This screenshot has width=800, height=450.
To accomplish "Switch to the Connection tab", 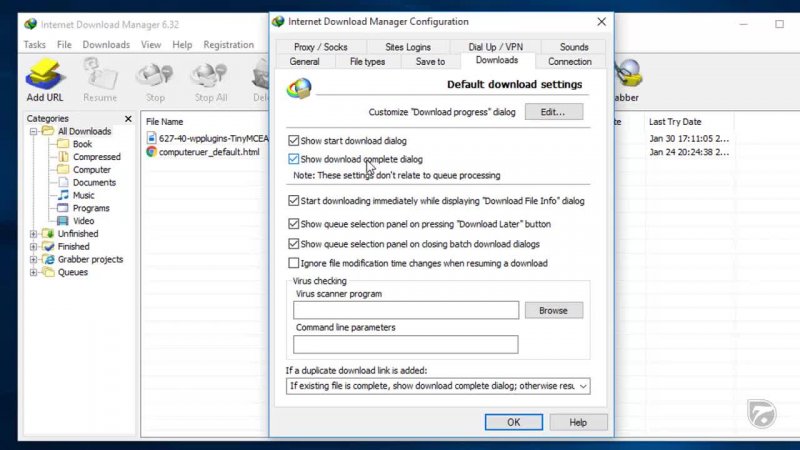I will pos(570,62).
